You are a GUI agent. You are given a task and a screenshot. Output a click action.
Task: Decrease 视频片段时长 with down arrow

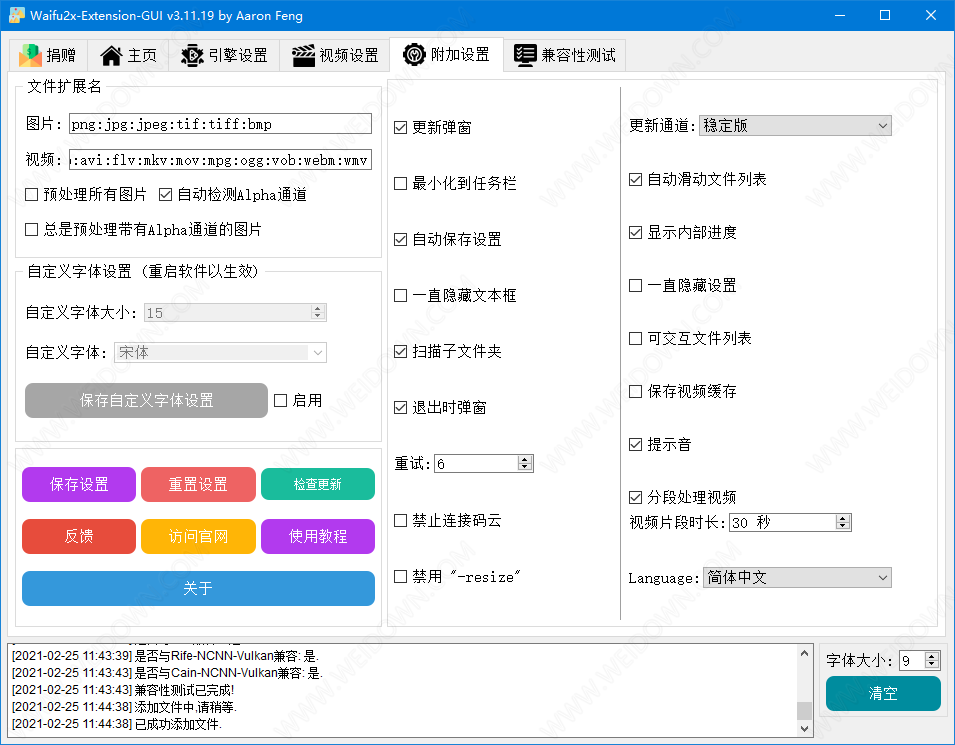coord(843,526)
